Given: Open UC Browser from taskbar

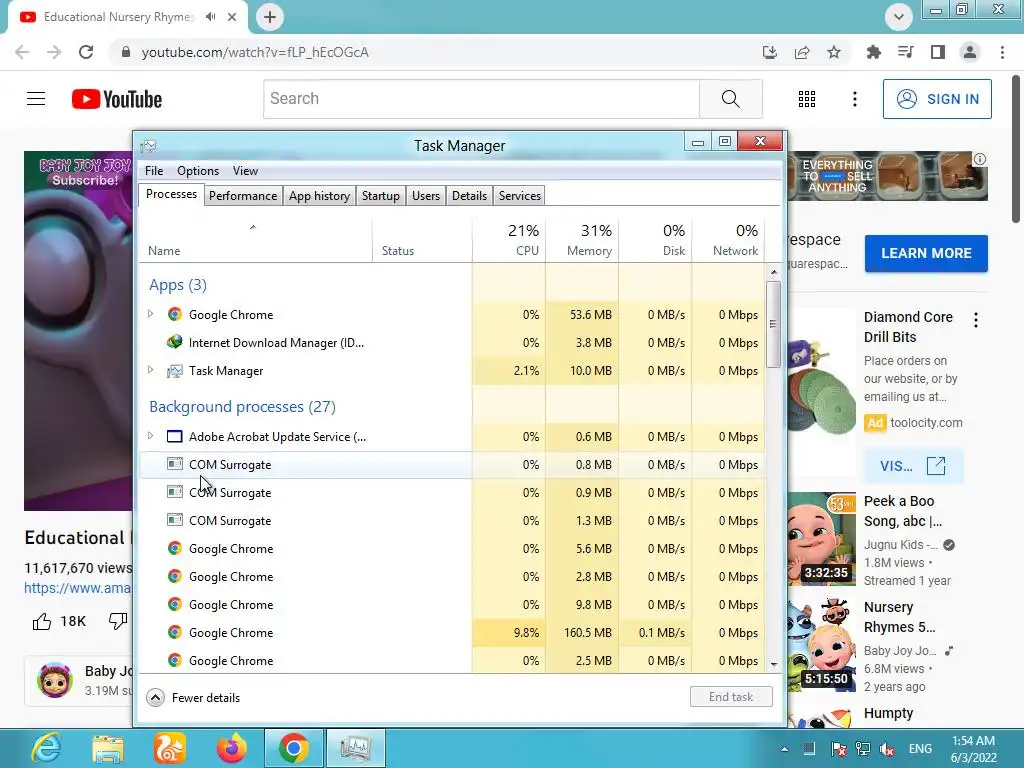Looking at the screenshot, I should pos(170,748).
